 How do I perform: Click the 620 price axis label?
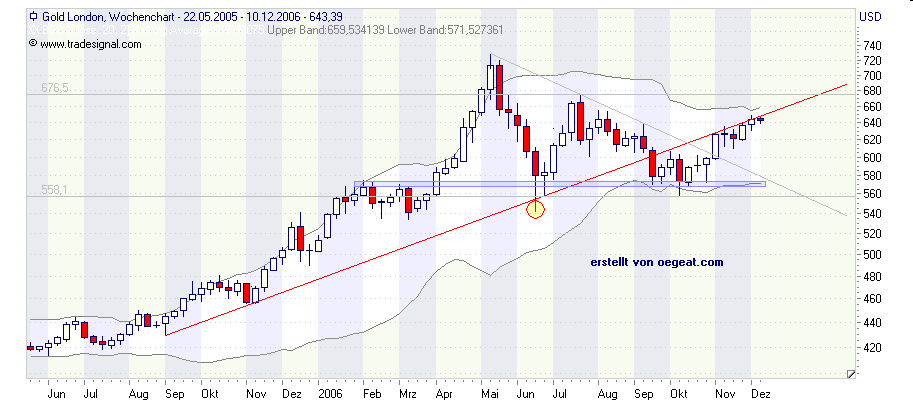tap(873, 140)
